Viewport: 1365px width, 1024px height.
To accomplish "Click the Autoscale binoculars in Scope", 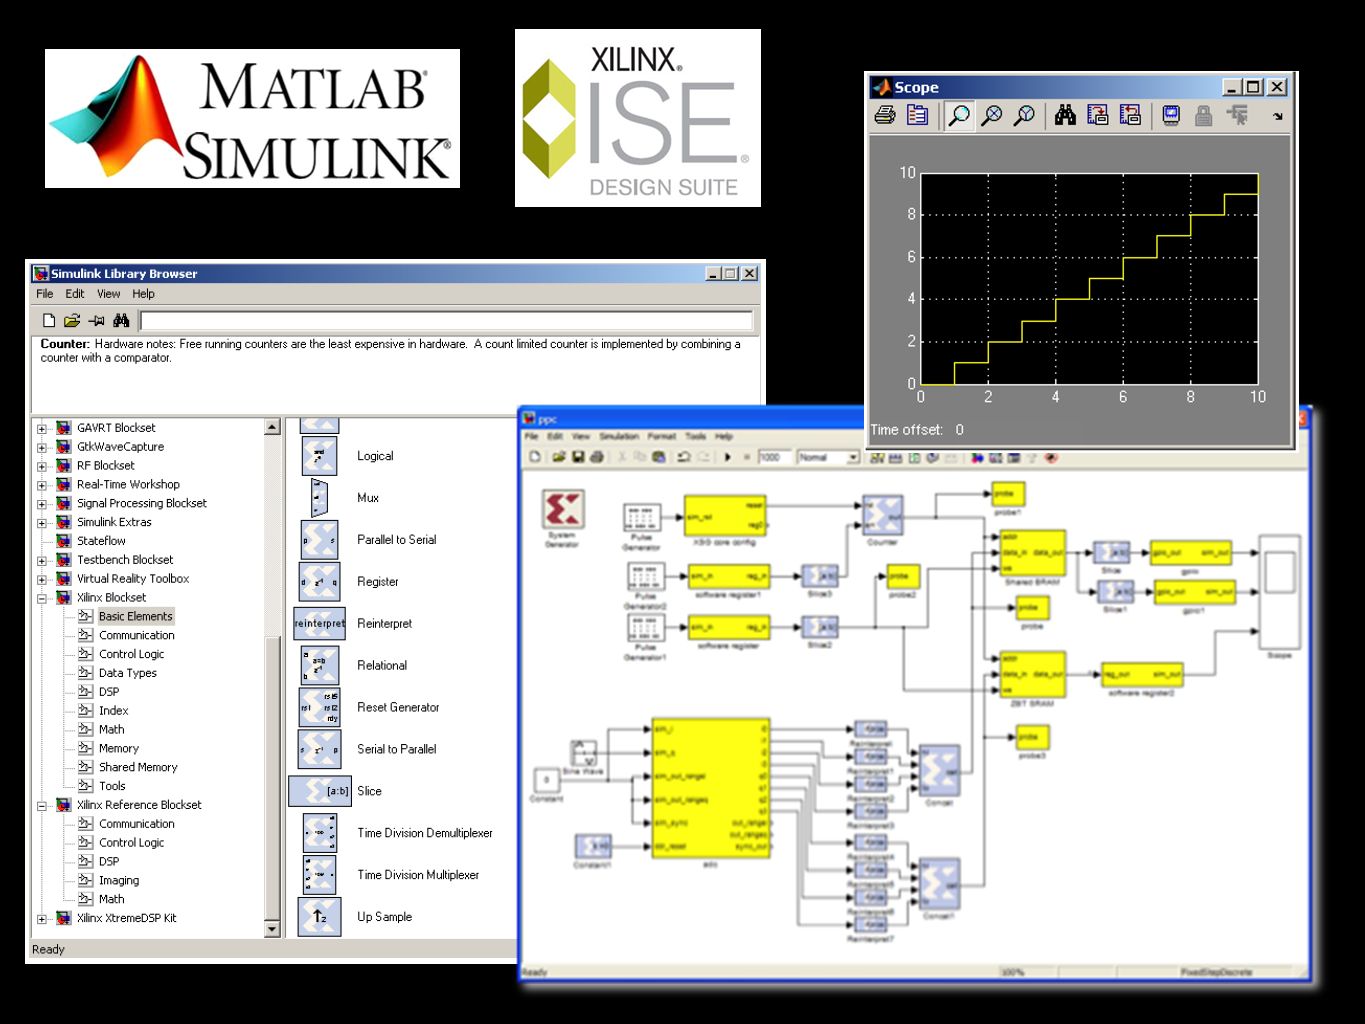I will [x=1065, y=116].
